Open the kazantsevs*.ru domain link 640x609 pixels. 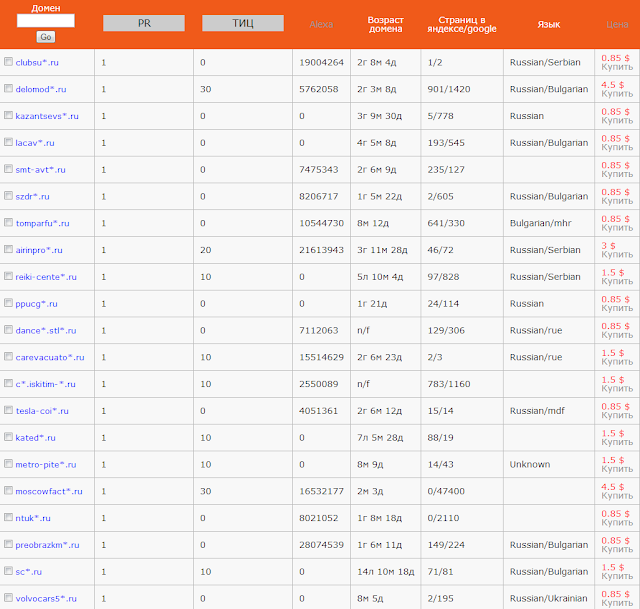tap(47, 116)
